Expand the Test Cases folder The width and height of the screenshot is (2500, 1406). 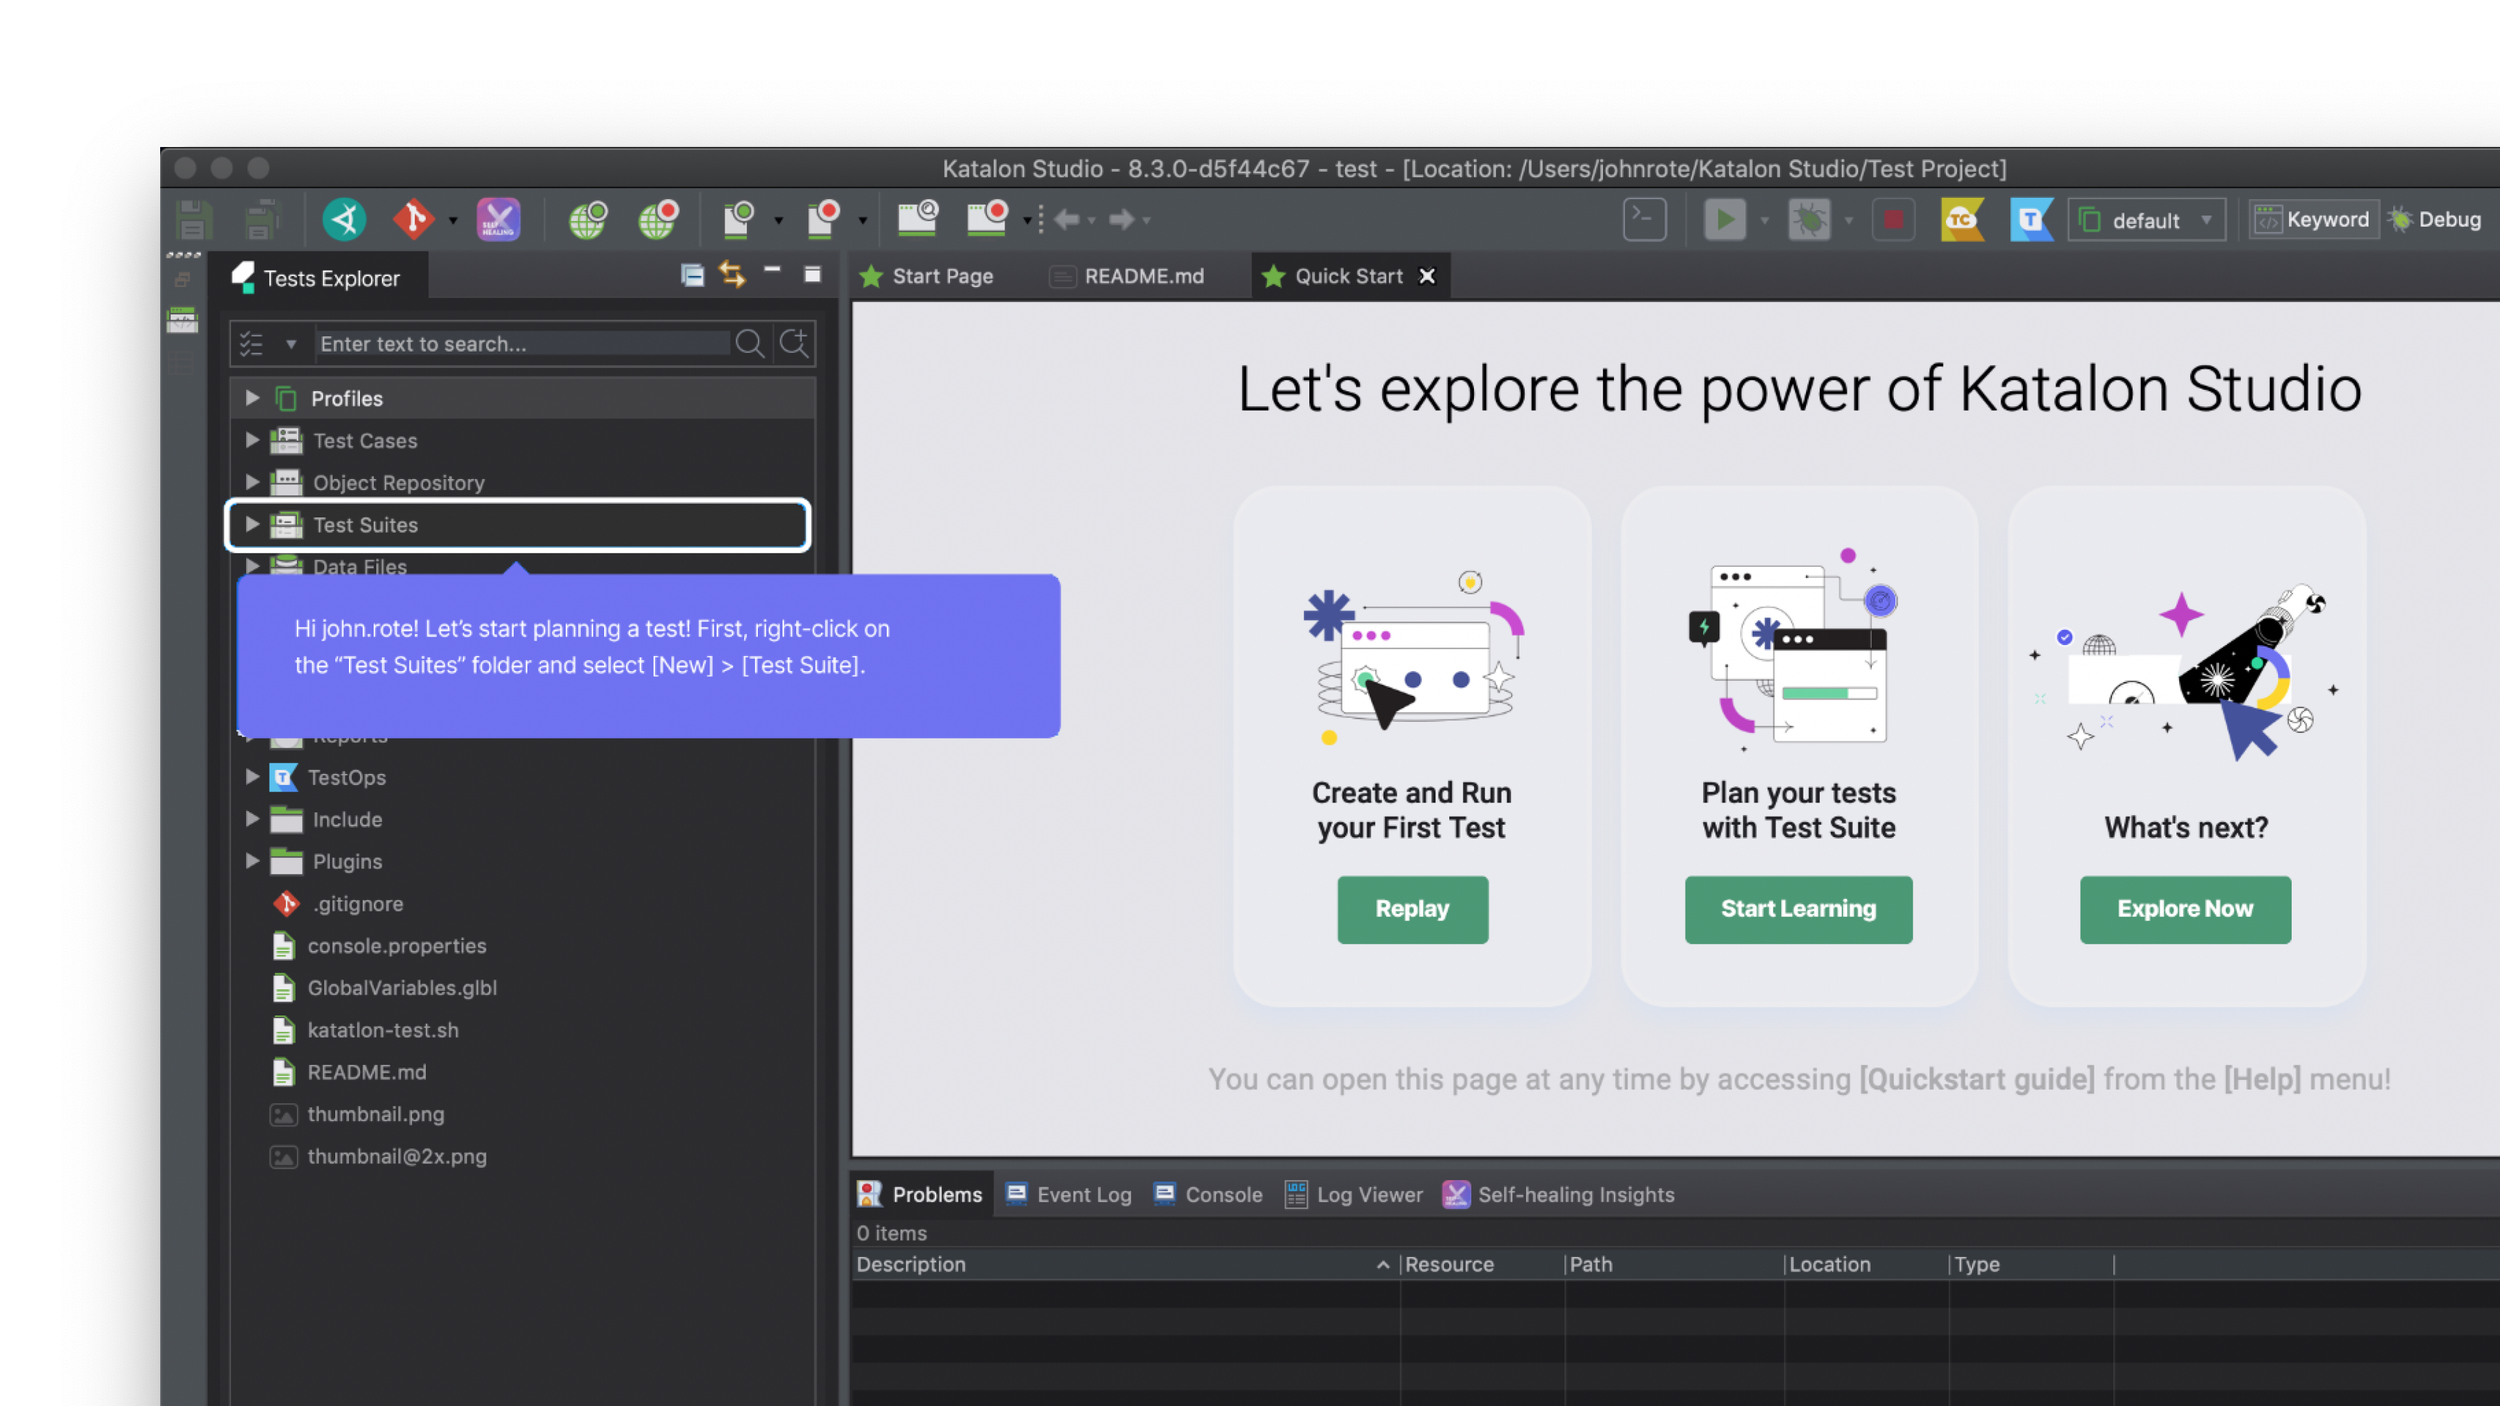coord(252,440)
